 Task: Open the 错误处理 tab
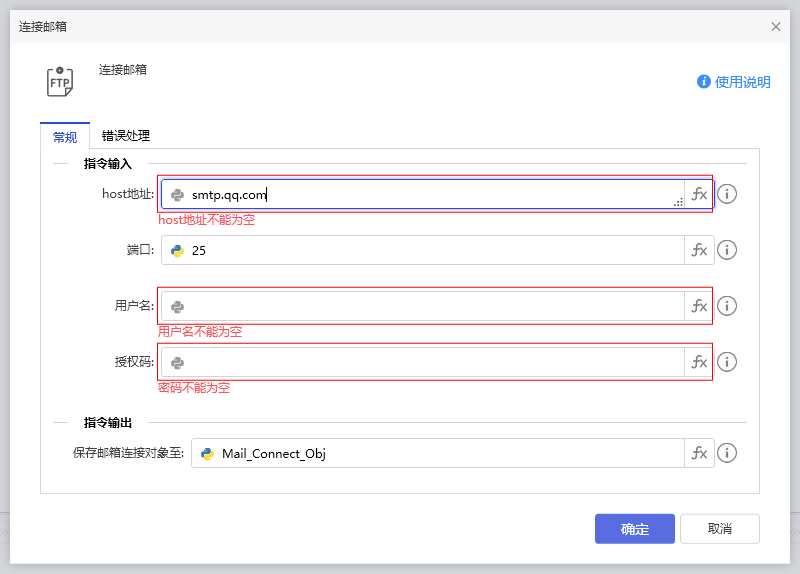pos(126,136)
